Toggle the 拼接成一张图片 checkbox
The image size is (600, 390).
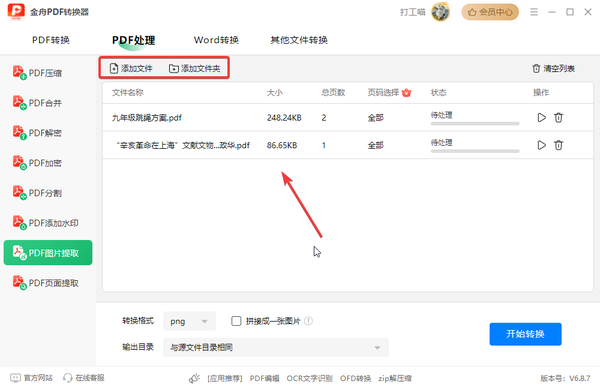pyautogui.click(x=236, y=321)
